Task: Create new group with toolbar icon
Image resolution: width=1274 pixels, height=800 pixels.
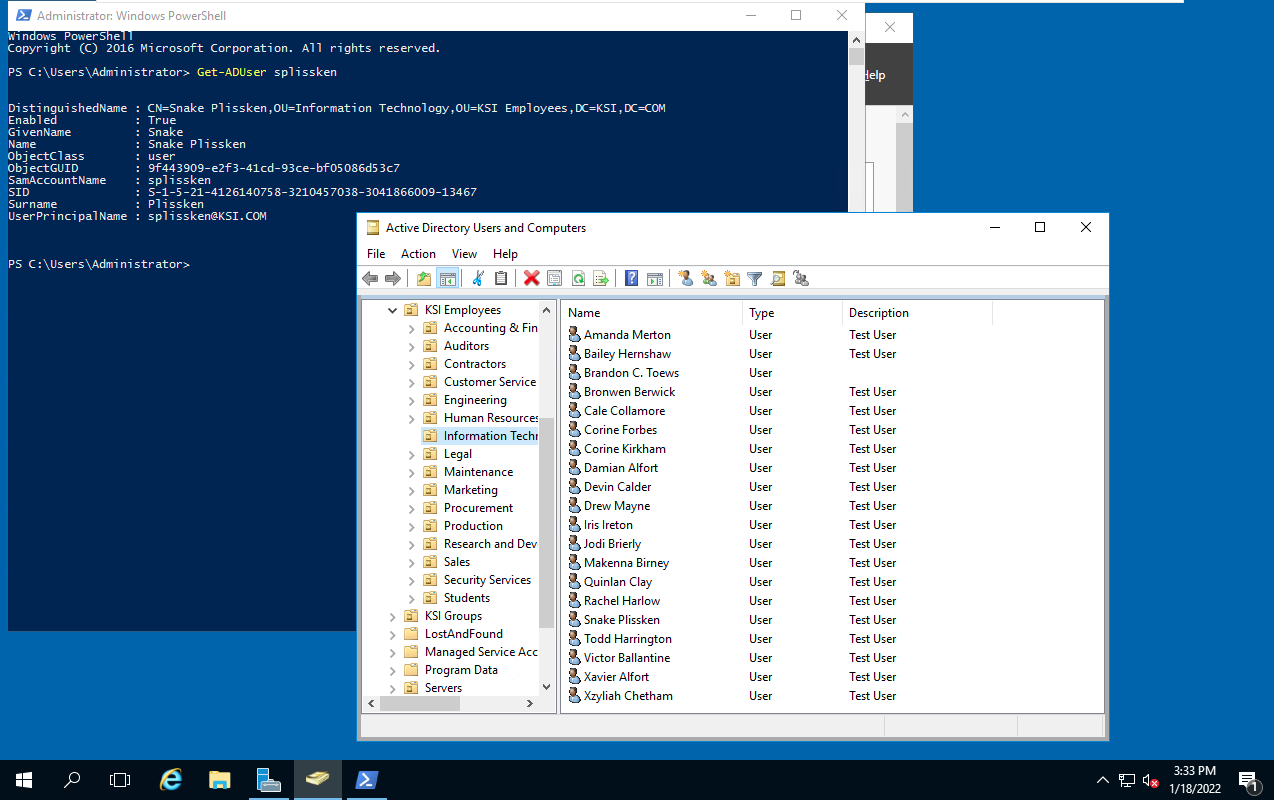Action: coord(709,279)
